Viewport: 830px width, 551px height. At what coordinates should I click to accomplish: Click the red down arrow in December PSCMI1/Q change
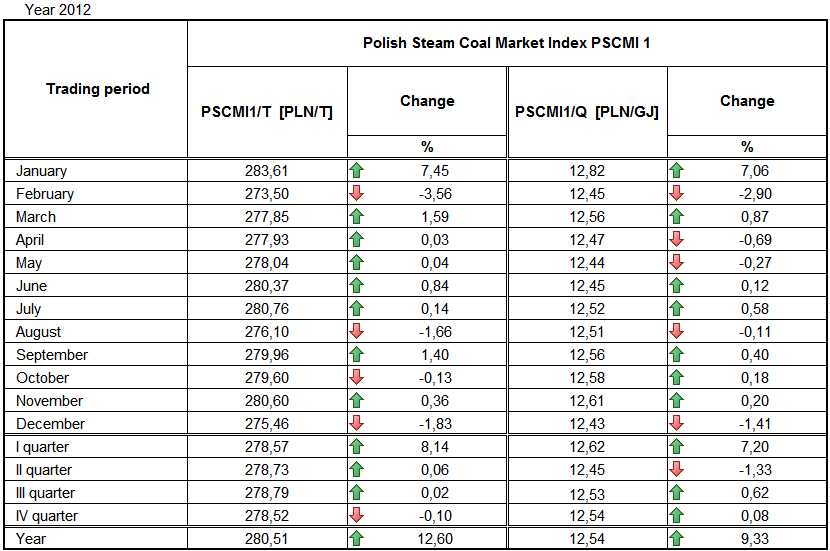tap(677, 424)
